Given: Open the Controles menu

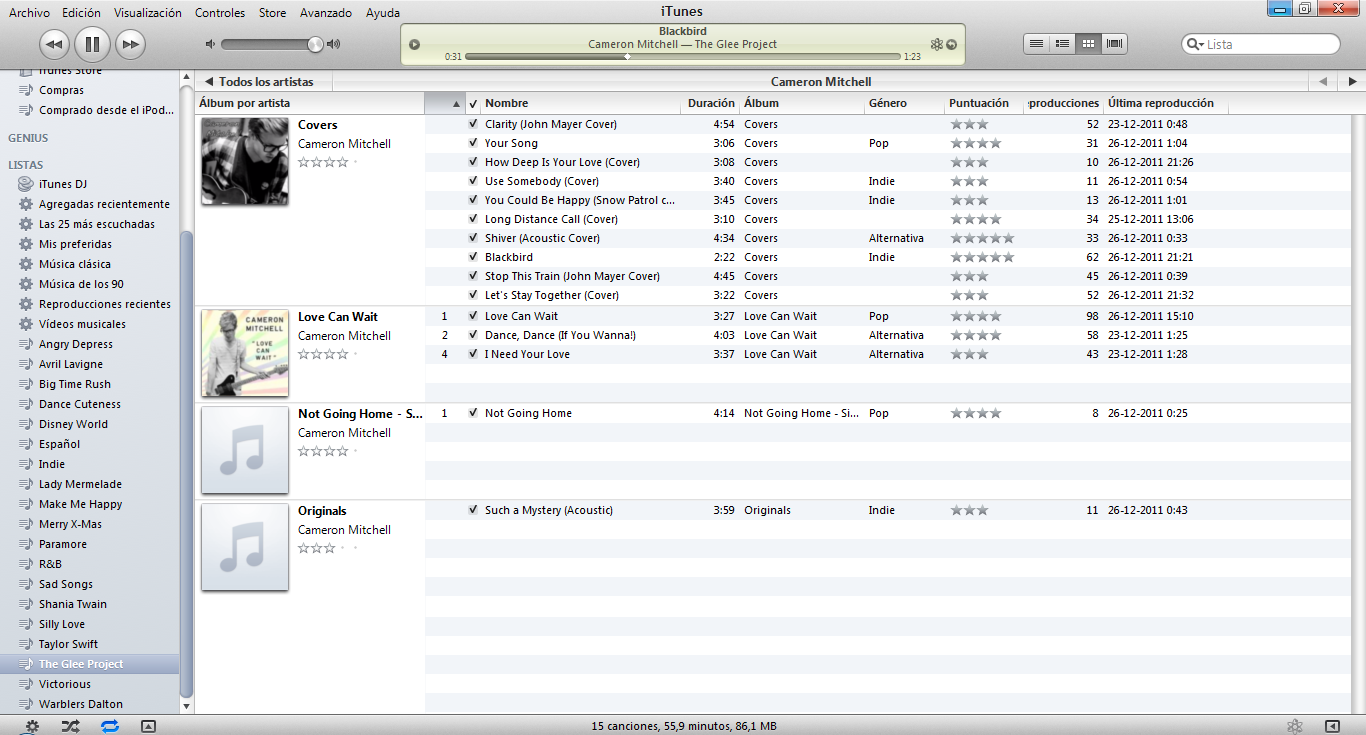Looking at the screenshot, I should pos(220,13).
